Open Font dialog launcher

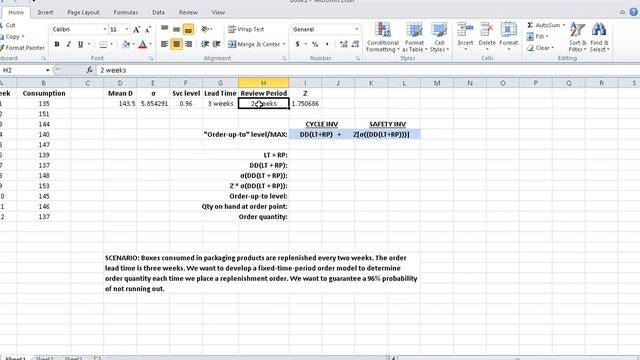(151, 59)
